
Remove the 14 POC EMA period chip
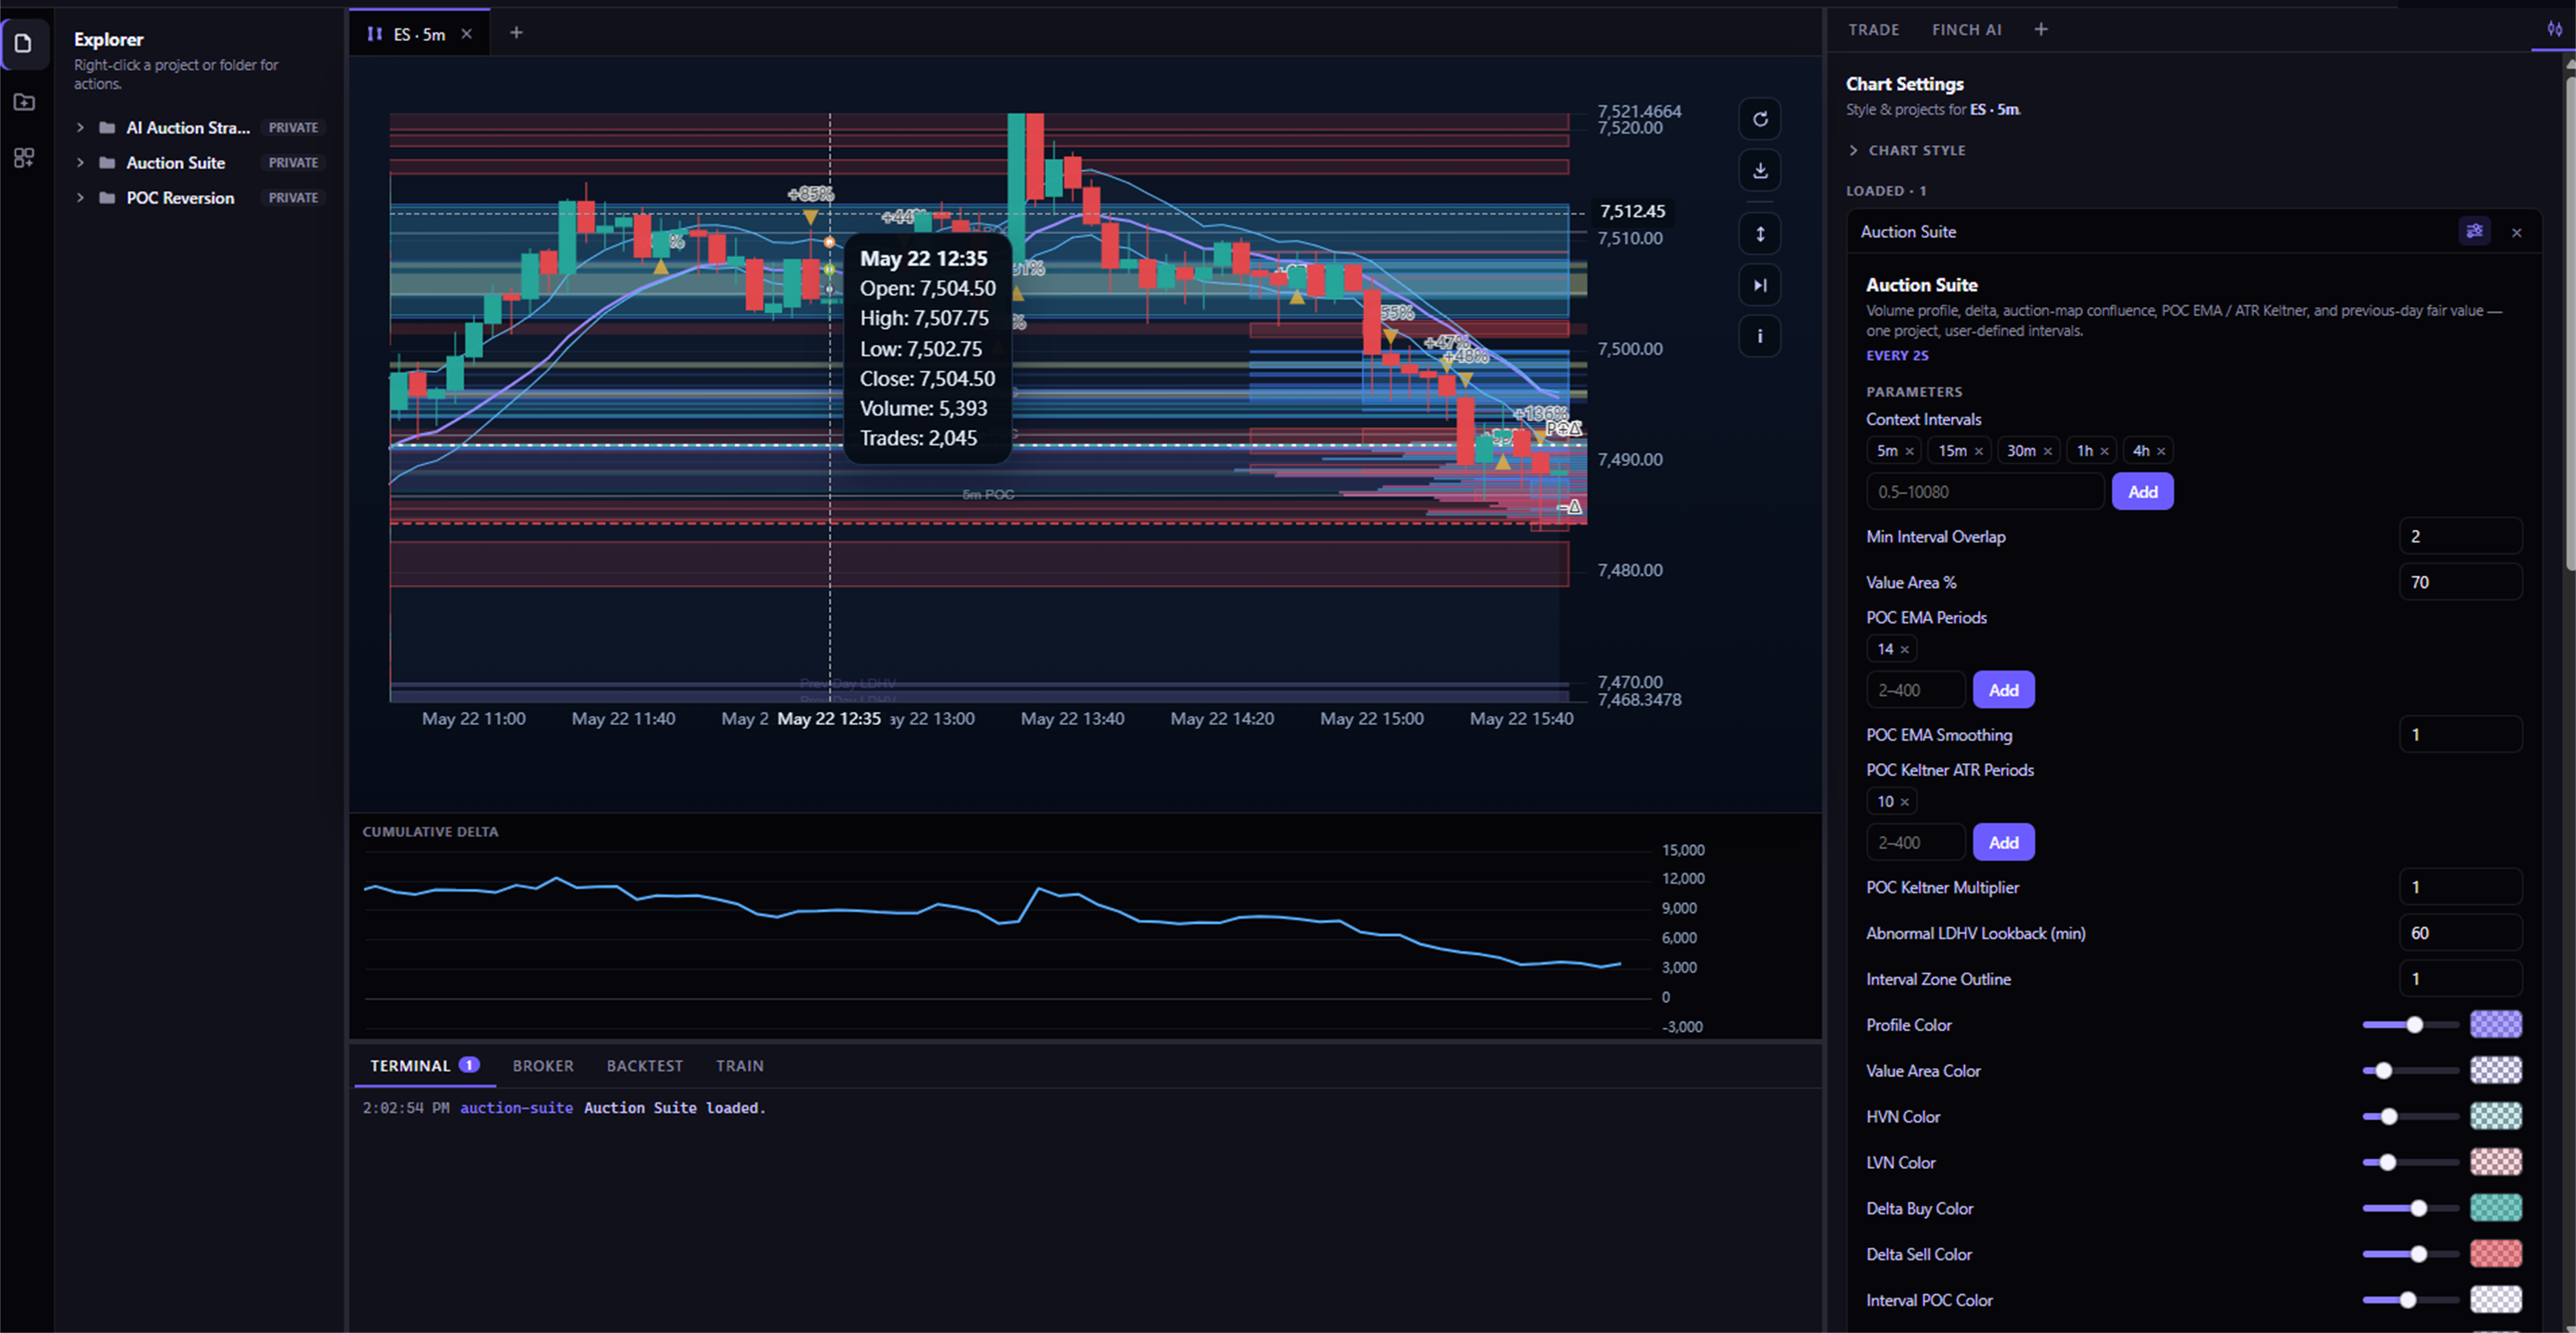1904,650
